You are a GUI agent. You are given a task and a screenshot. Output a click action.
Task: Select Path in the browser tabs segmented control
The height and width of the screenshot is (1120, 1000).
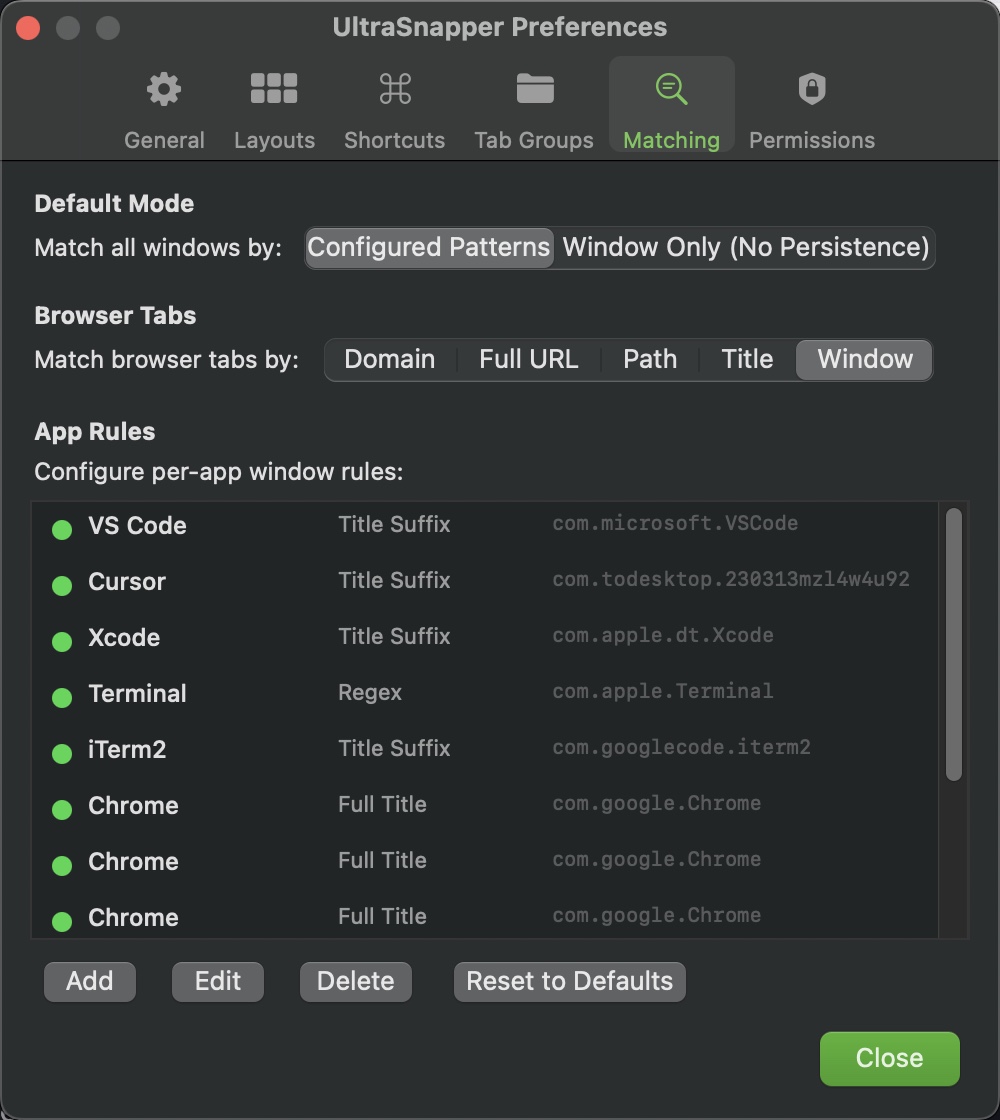pyautogui.click(x=650, y=359)
